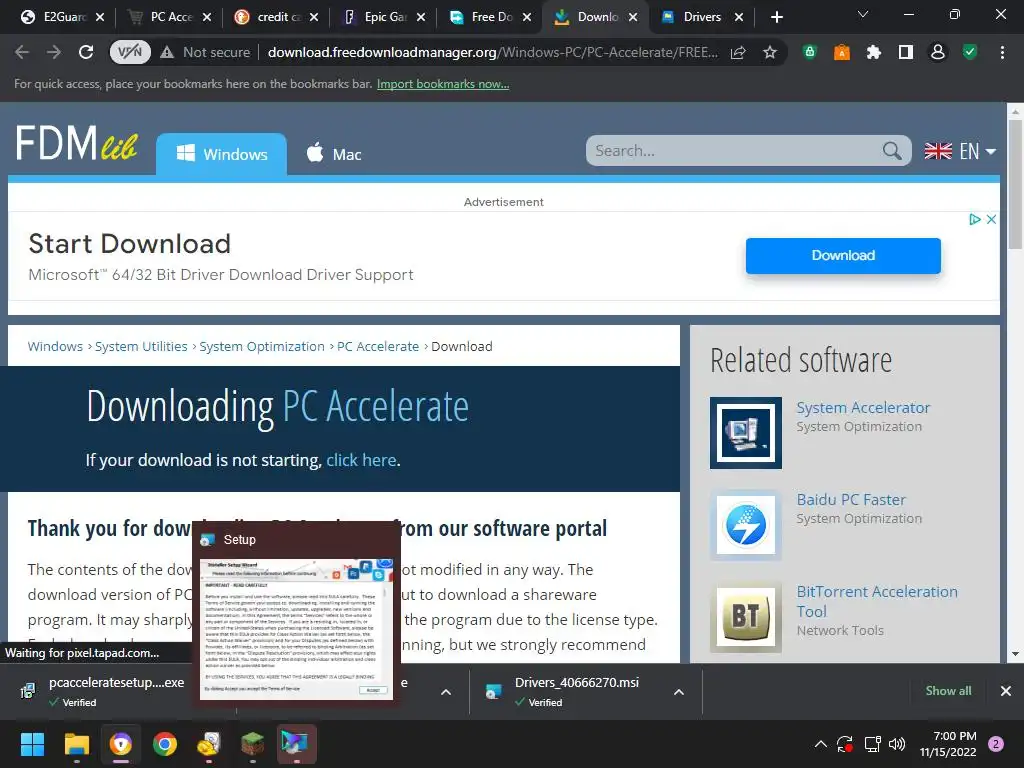Open the clock showing 7:00 PM
The height and width of the screenshot is (768, 1024).
[x=948, y=744]
